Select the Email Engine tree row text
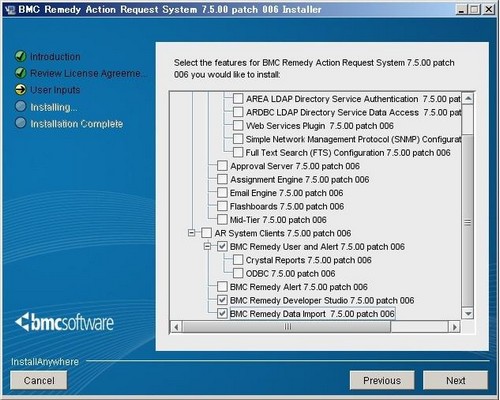The height and width of the screenshot is (400, 500). [286, 193]
